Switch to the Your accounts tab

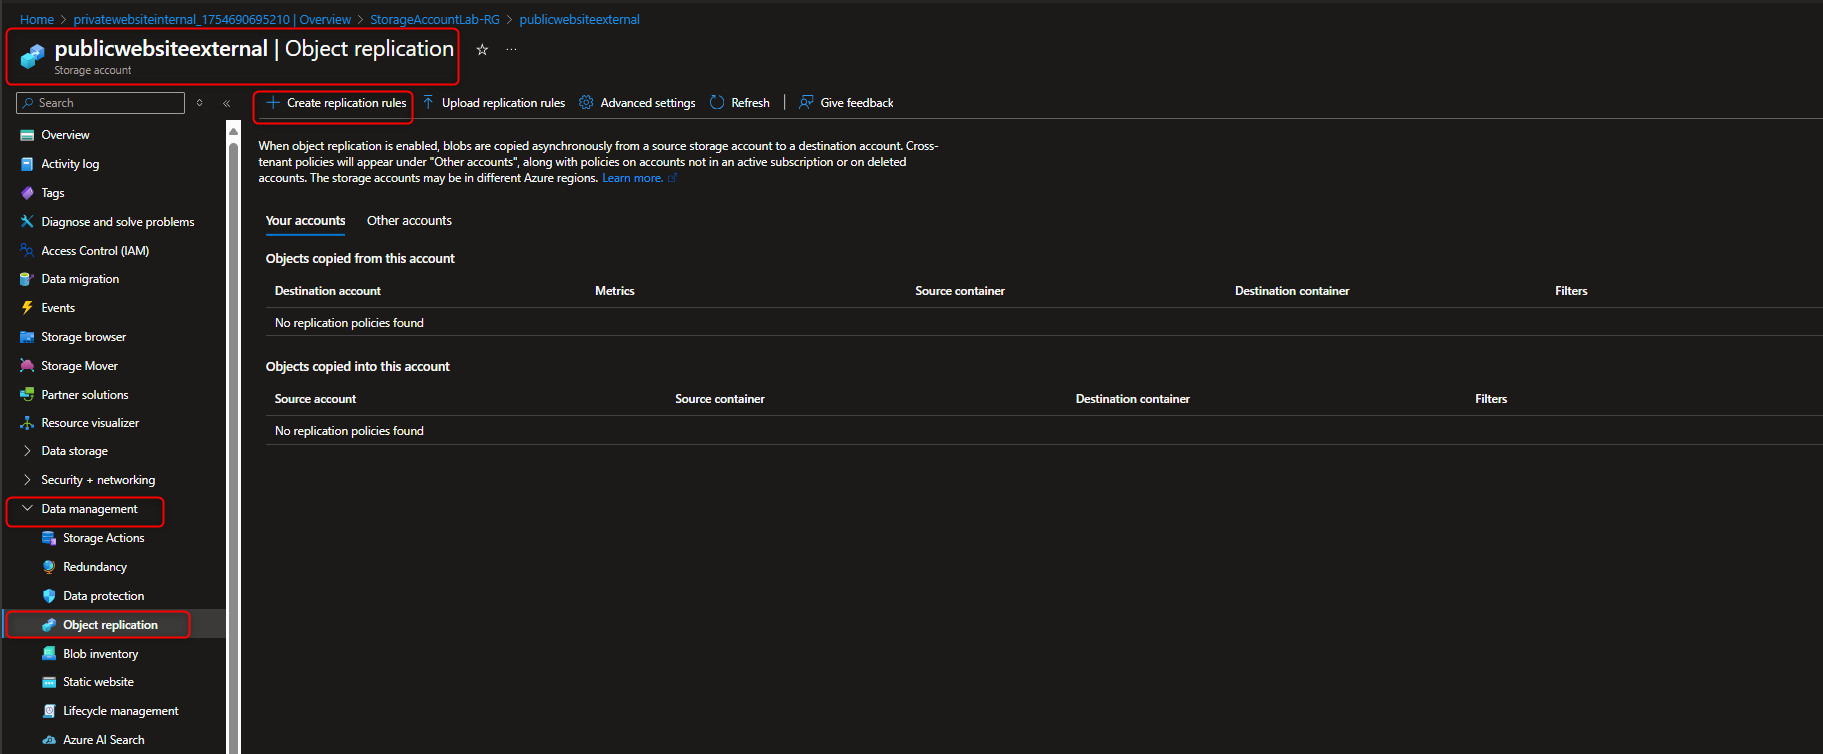305,221
